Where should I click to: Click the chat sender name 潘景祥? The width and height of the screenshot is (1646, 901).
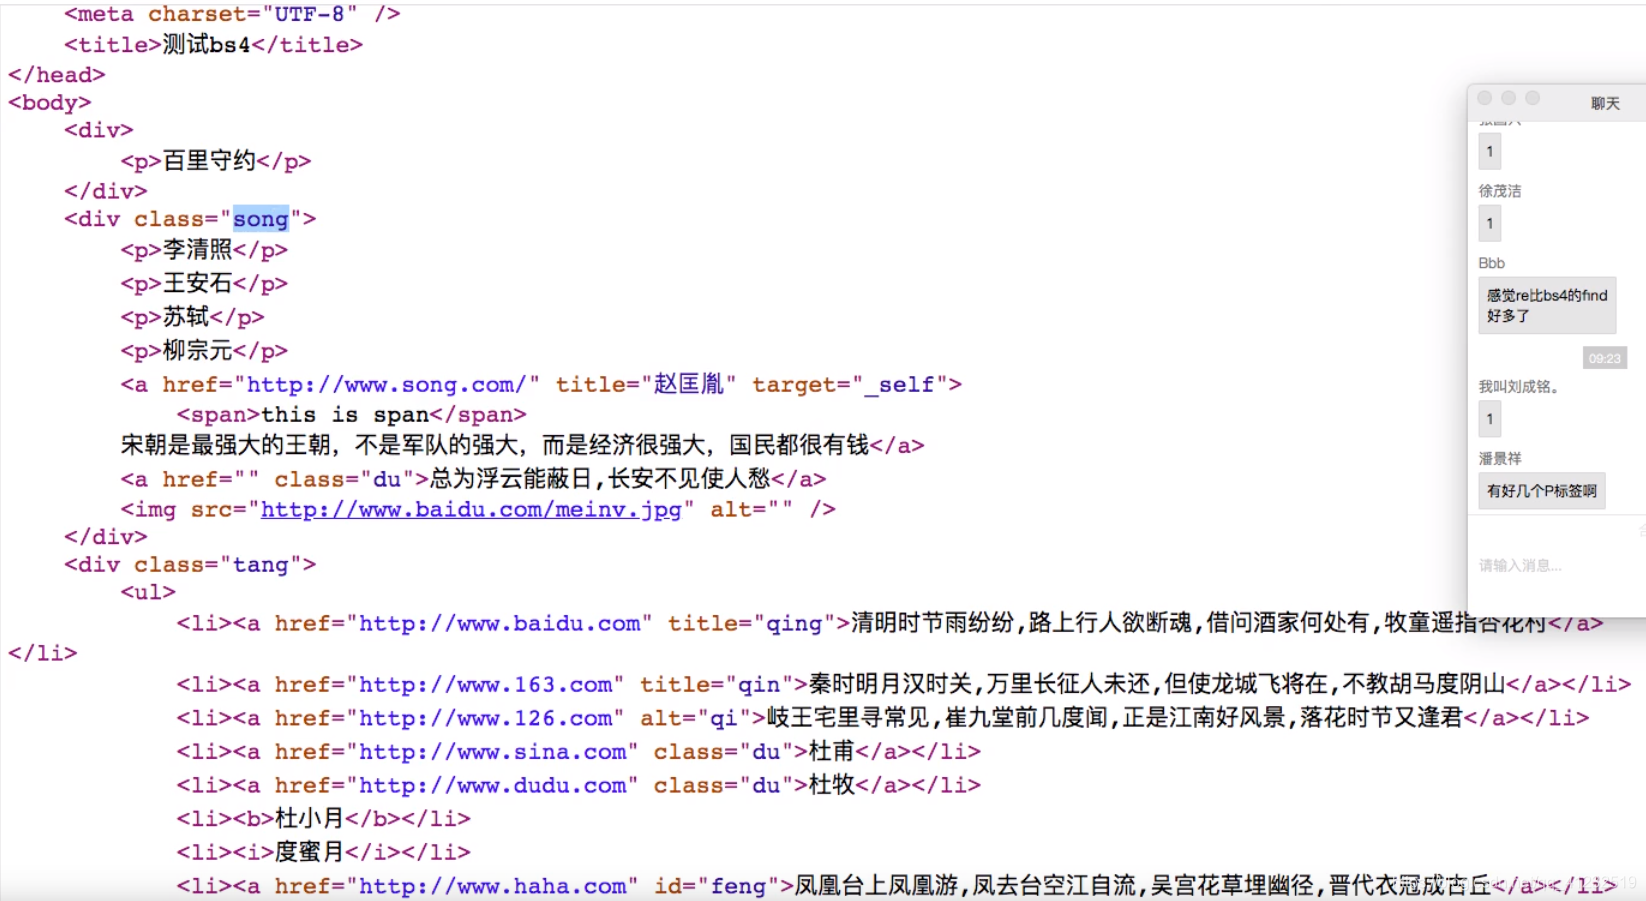click(x=1500, y=459)
